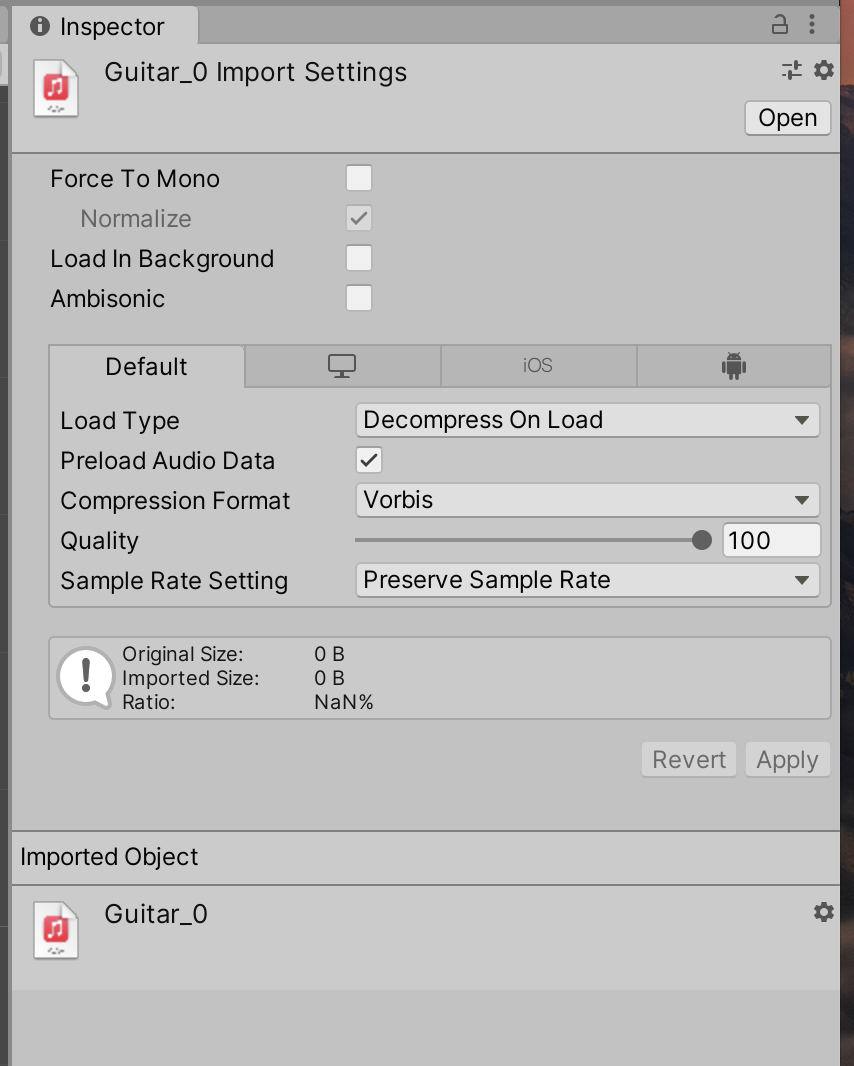
Task: Toggle the Load In Background checkbox
Action: click(x=358, y=259)
